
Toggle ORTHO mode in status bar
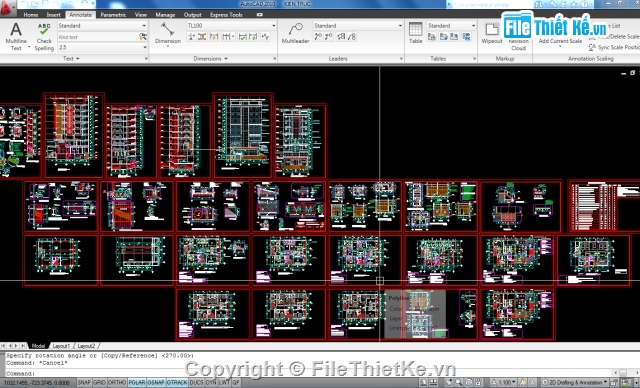[117, 382]
